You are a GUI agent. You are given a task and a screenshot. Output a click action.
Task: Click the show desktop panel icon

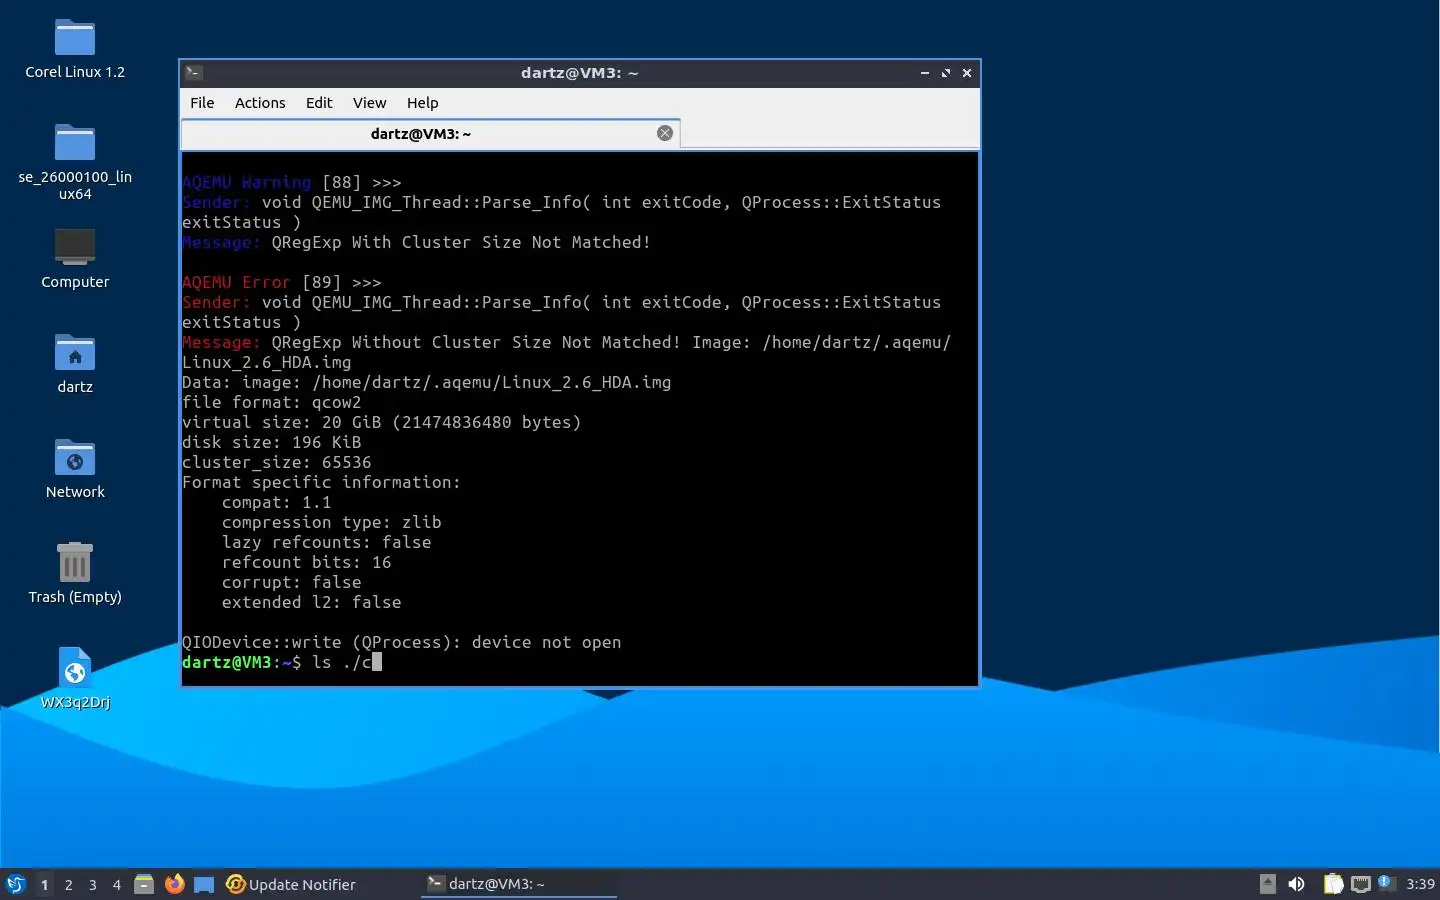tap(204, 884)
